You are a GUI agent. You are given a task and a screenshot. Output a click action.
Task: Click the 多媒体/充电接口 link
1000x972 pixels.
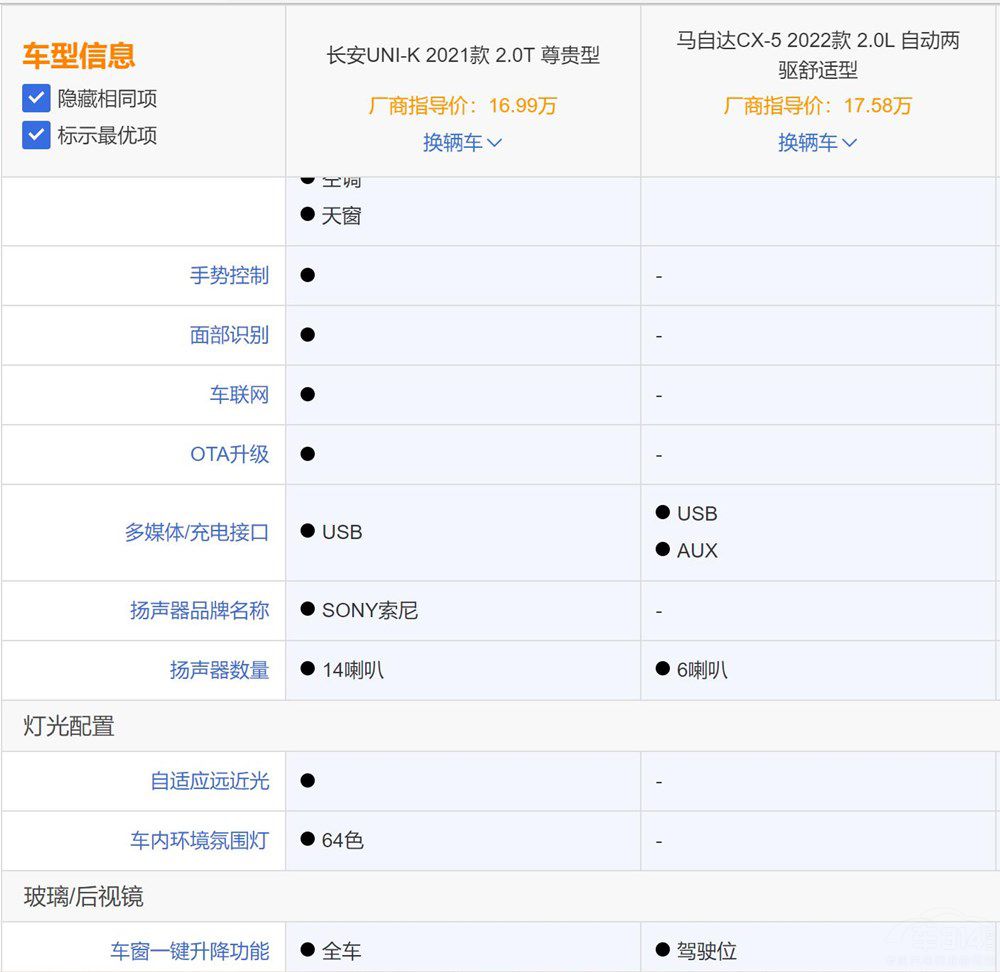(196, 532)
